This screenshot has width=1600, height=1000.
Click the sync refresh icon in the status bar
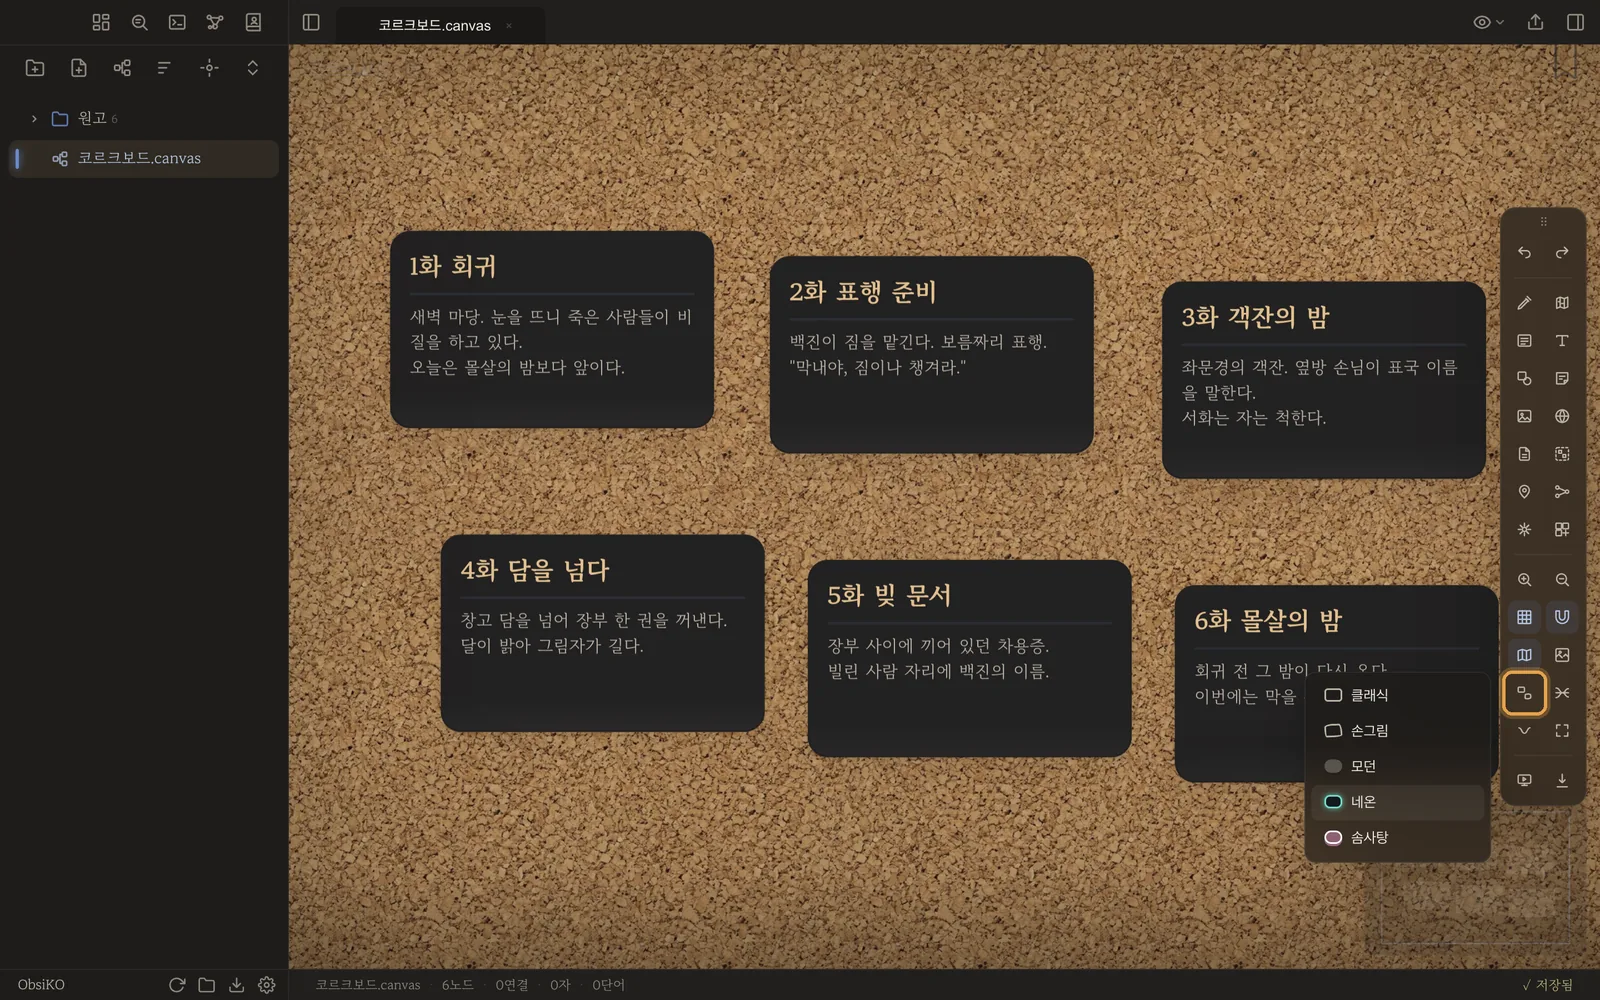coord(177,985)
